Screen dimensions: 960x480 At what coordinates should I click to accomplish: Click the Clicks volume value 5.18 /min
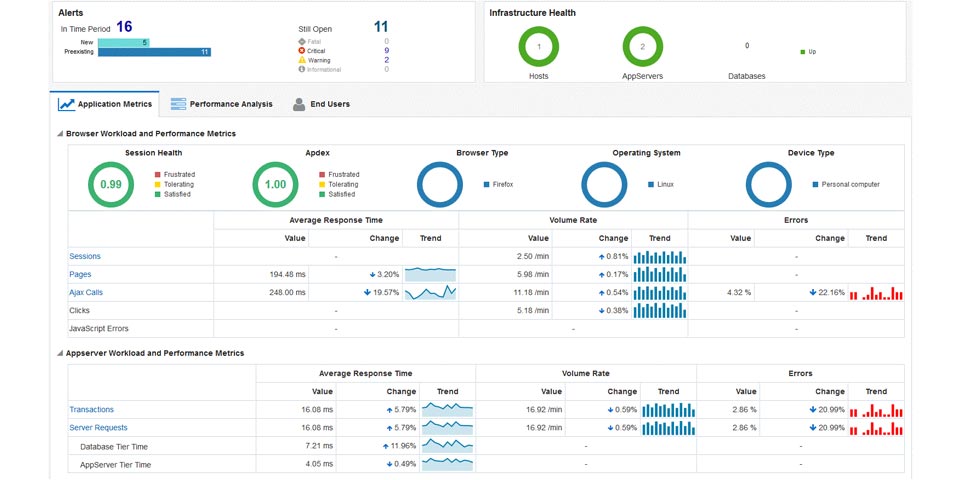(x=533, y=311)
